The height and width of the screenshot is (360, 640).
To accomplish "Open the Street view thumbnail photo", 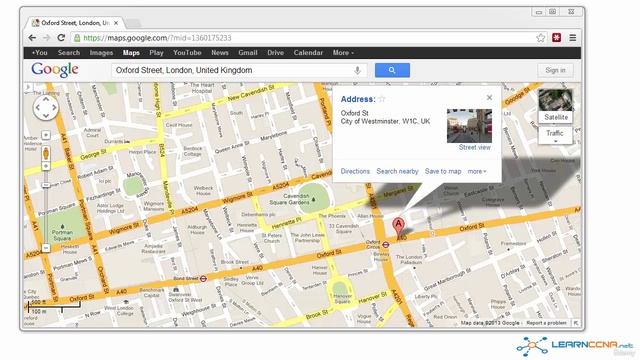I will click(469, 126).
